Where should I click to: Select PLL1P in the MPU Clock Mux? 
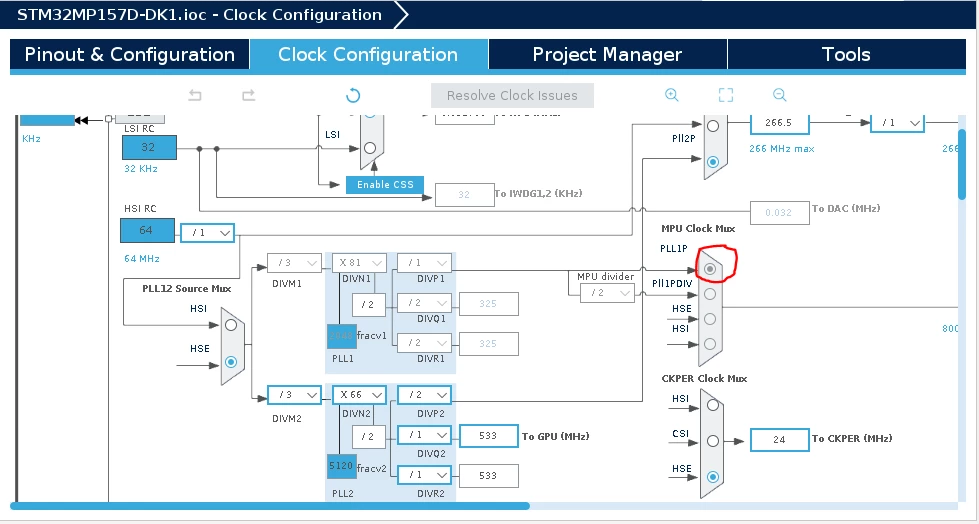point(710,269)
